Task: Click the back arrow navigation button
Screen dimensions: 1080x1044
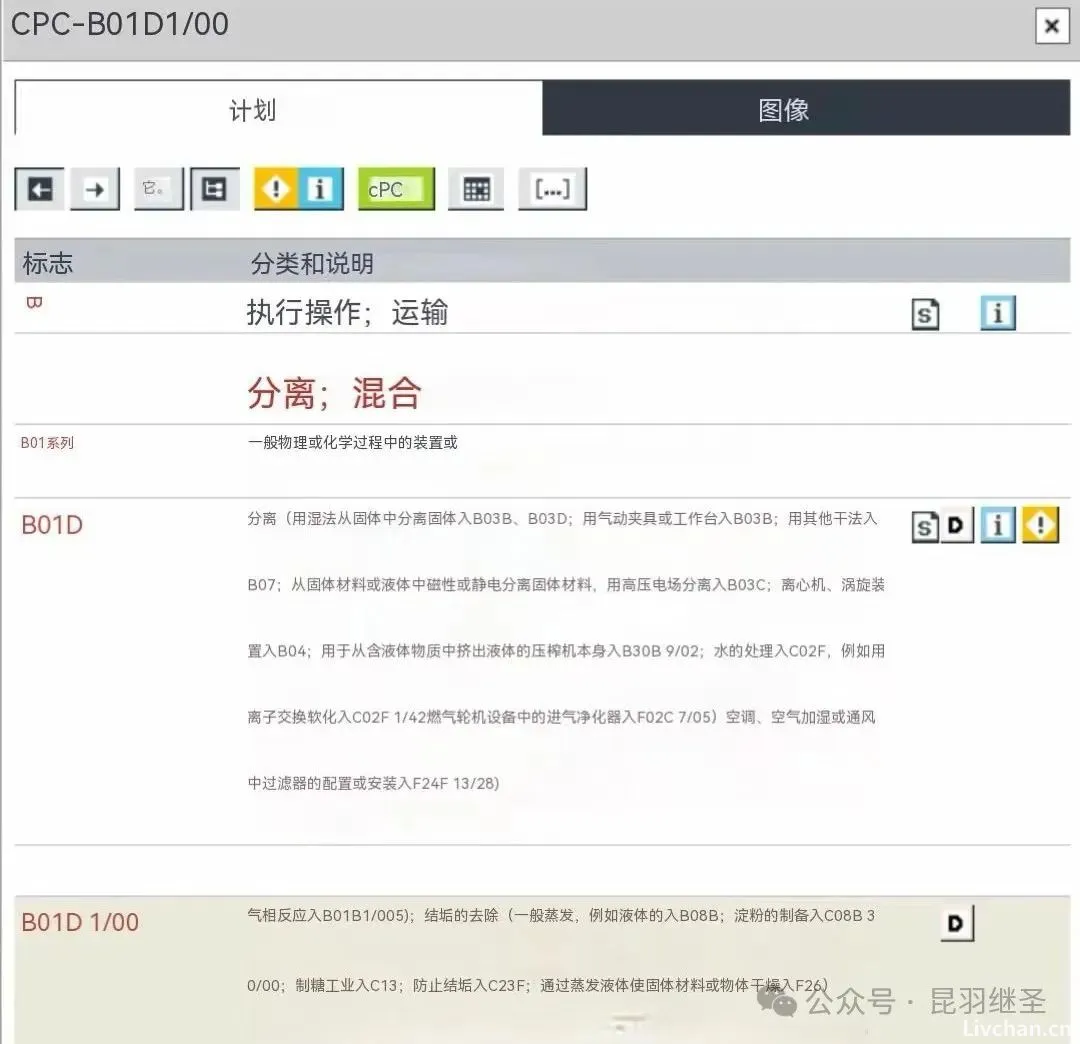Action: tap(40, 189)
